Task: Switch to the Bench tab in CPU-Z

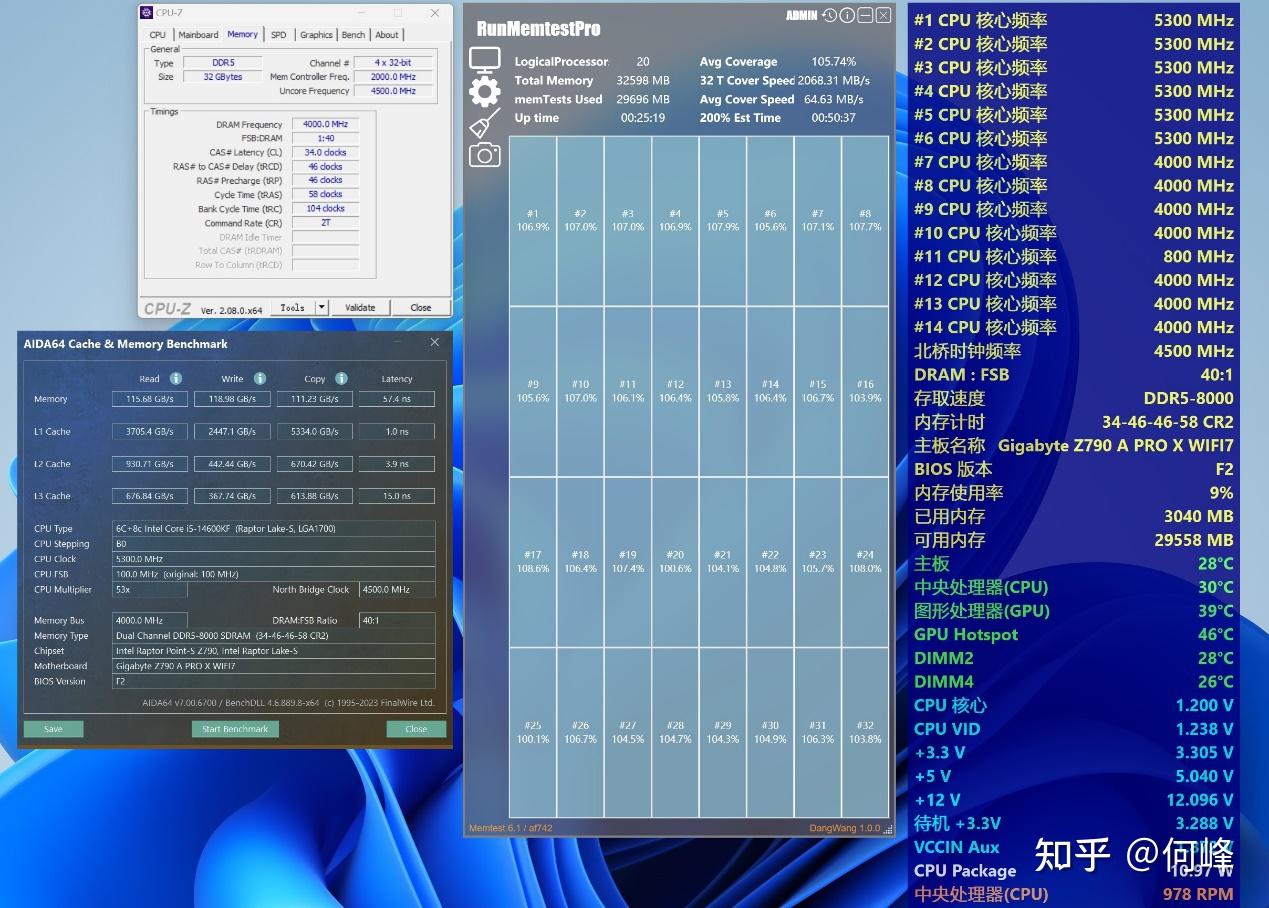Action: coord(353,35)
